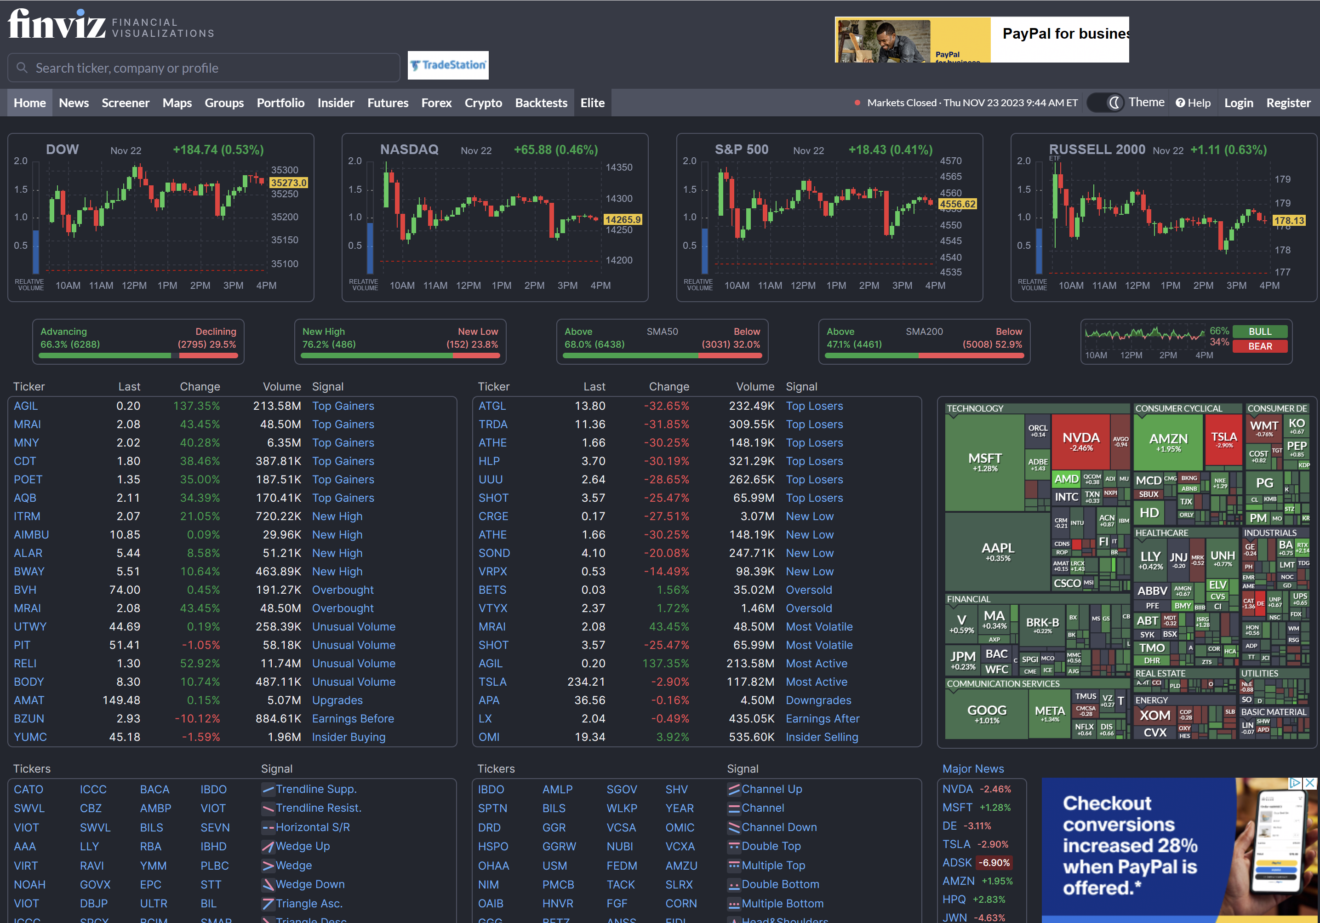The width and height of the screenshot is (1320, 923).
Task: Click the search ticker input field
Action: click(x=200, y=66)
